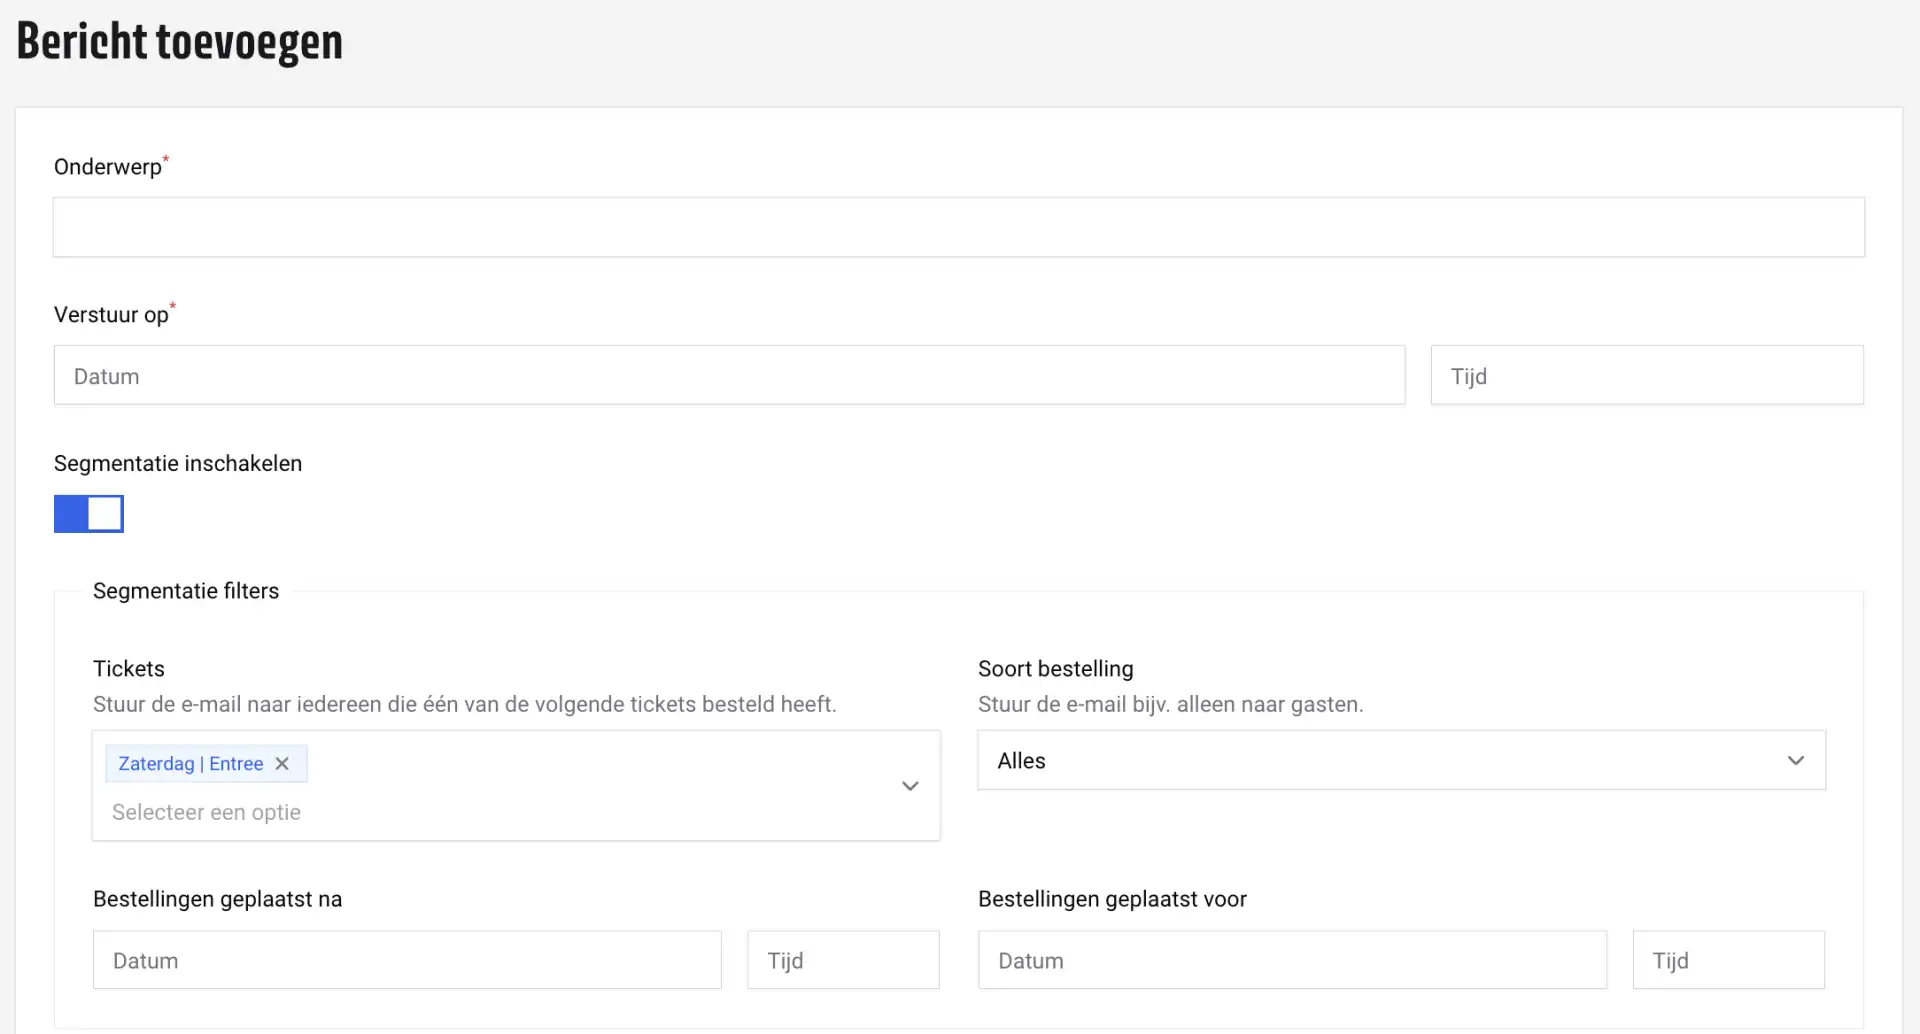This screenshot has height=1034, width=1920.
Task: Set Tijd for Bestellingen geplaatst voor
Action: 1727,960
